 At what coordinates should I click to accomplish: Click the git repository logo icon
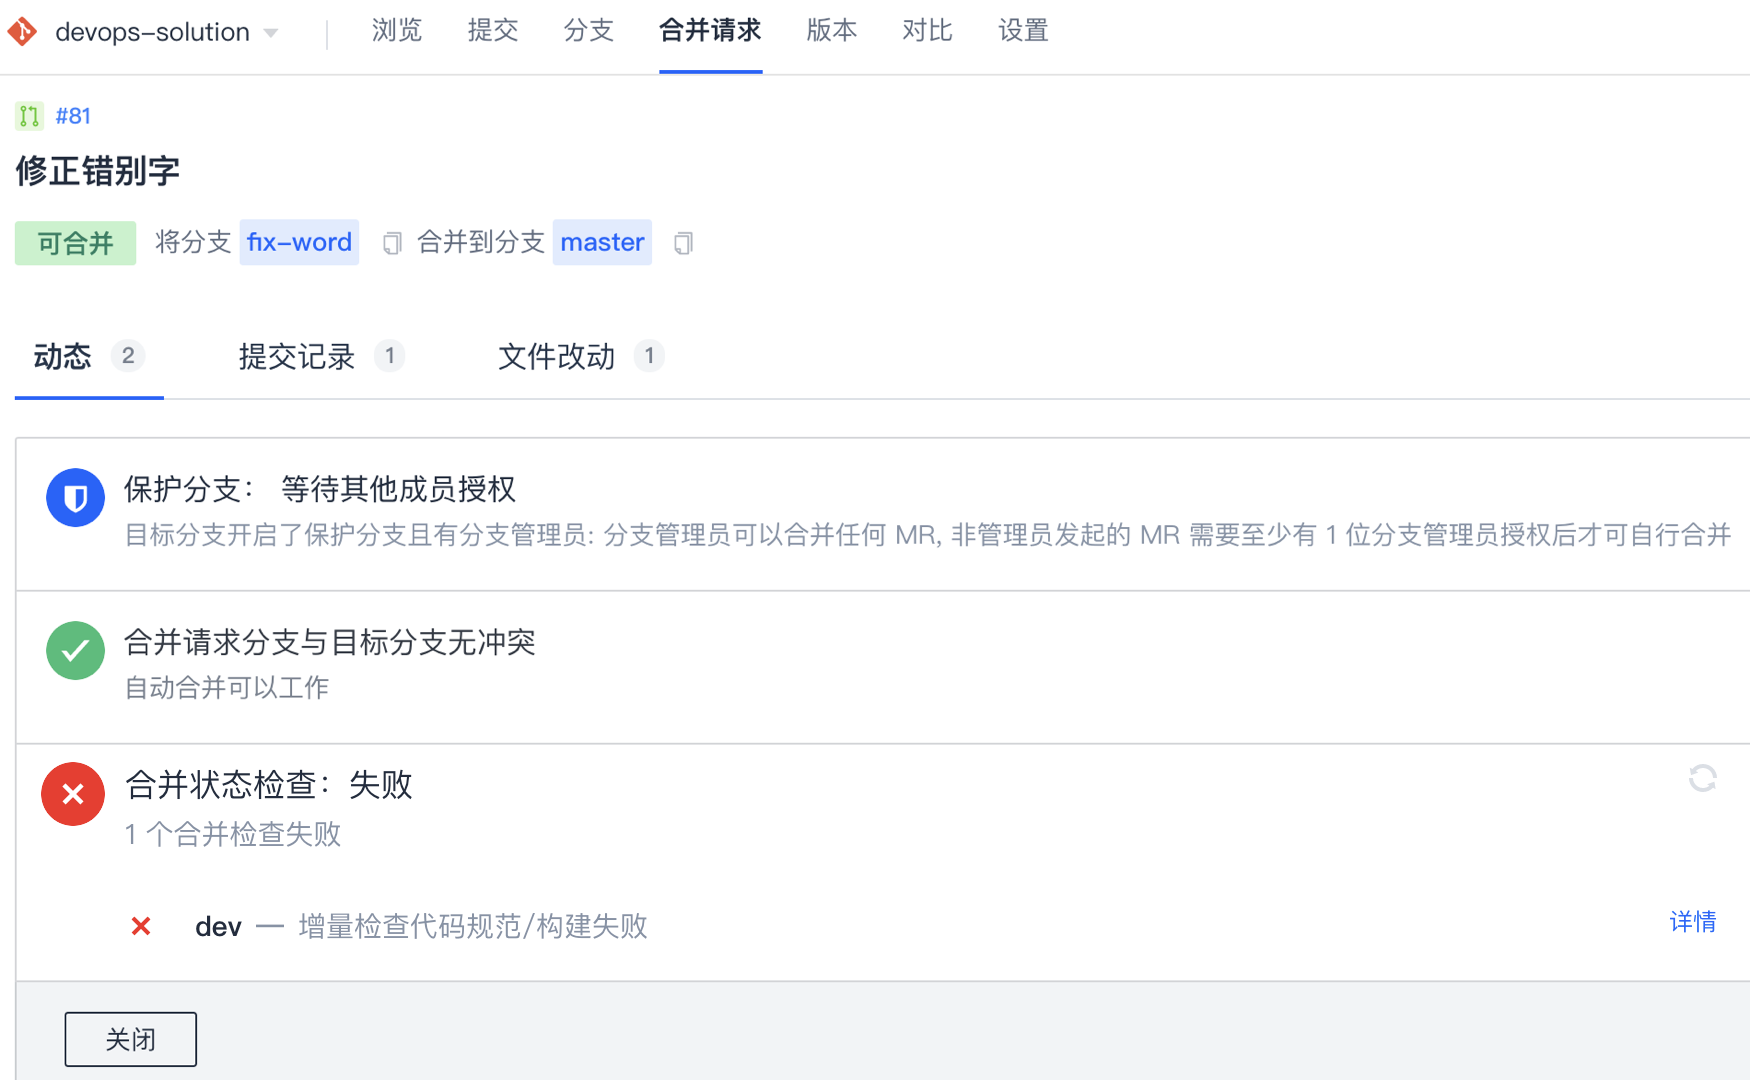coord(22,31)
